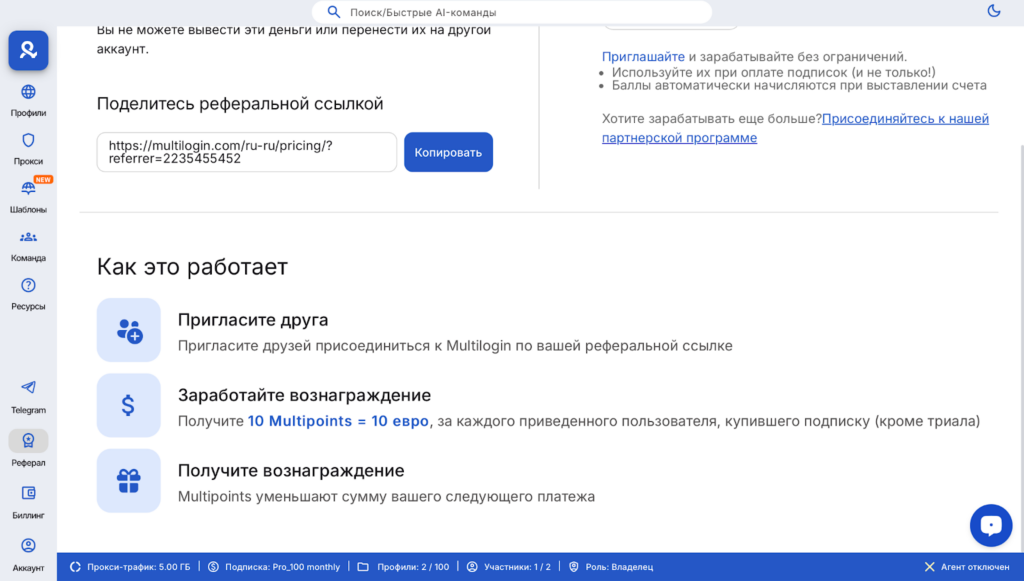The image size is (1024, 581).
Task: Click the 10 Multipoints = 10 евро text
Action: 338,421
